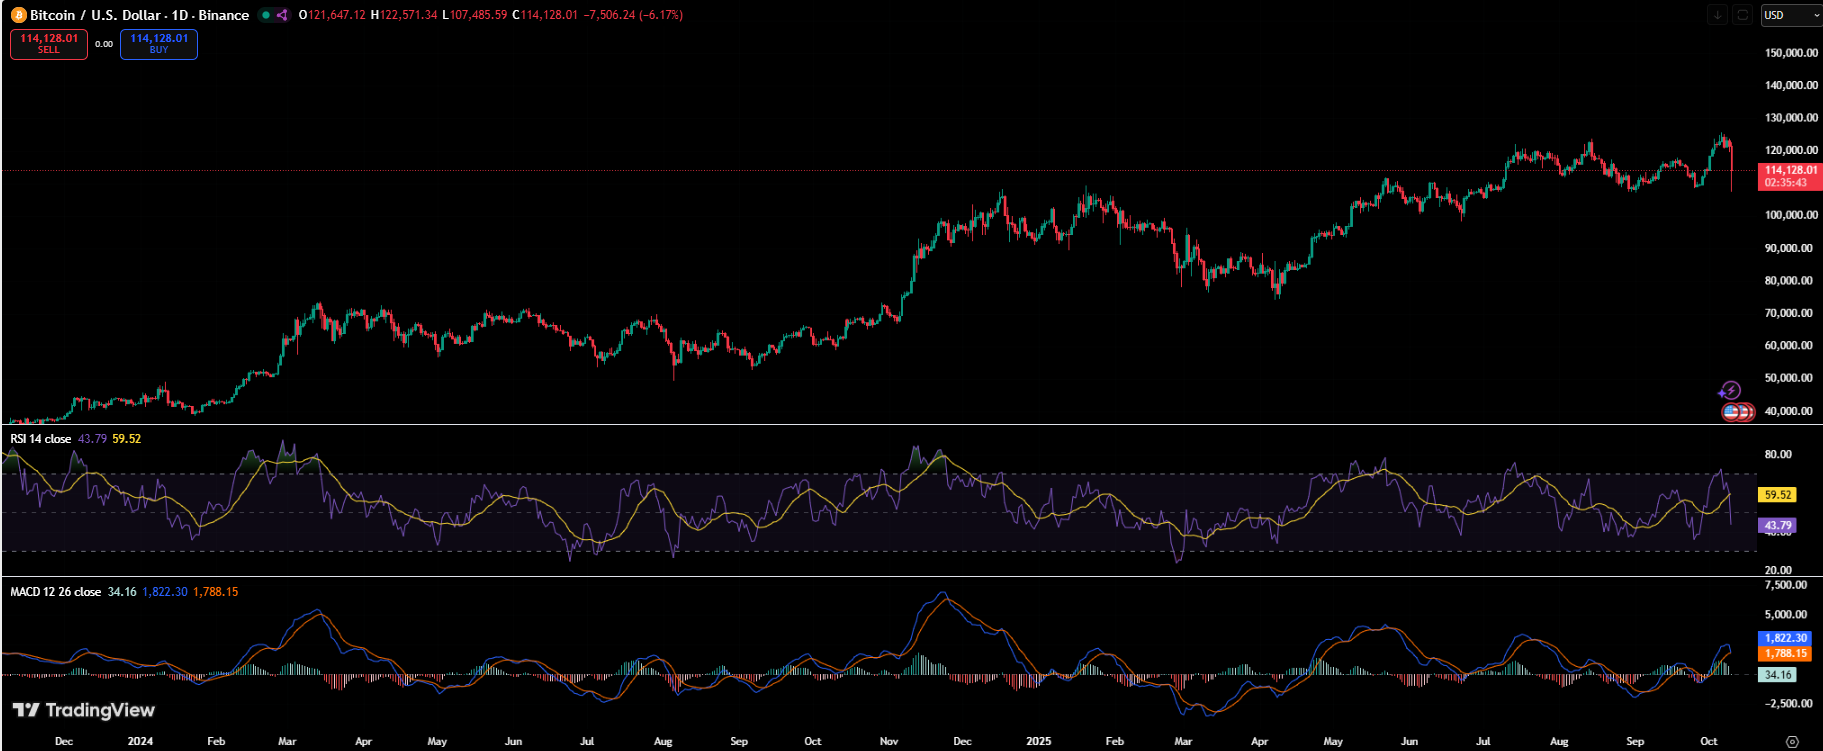This screenshot has width=1823, height=751.
Task: Click the blue BUY 114,128.01 button
Action: point(159,44)
